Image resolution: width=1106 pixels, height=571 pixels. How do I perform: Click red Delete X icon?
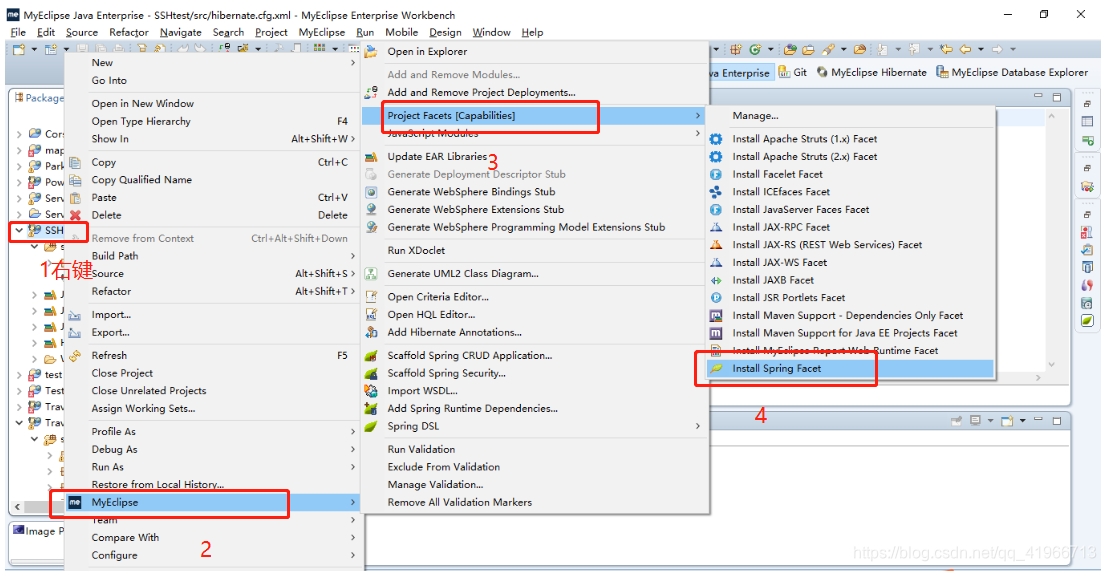tap(75, 215)
